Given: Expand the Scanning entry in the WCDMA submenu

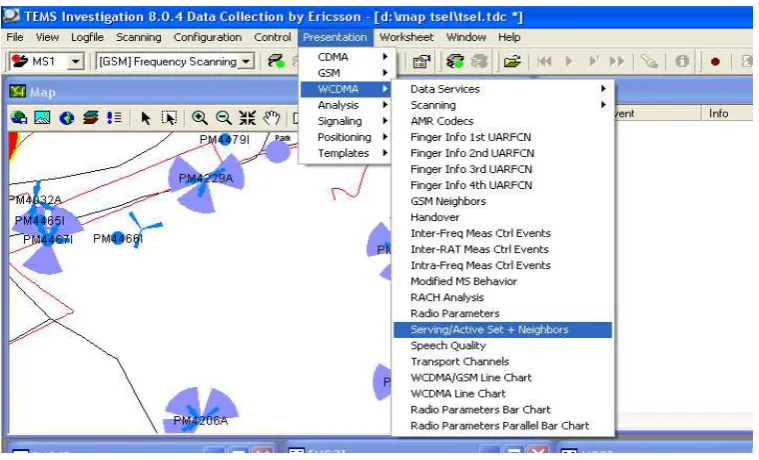Looking at the screenshot, I should 502,105.
